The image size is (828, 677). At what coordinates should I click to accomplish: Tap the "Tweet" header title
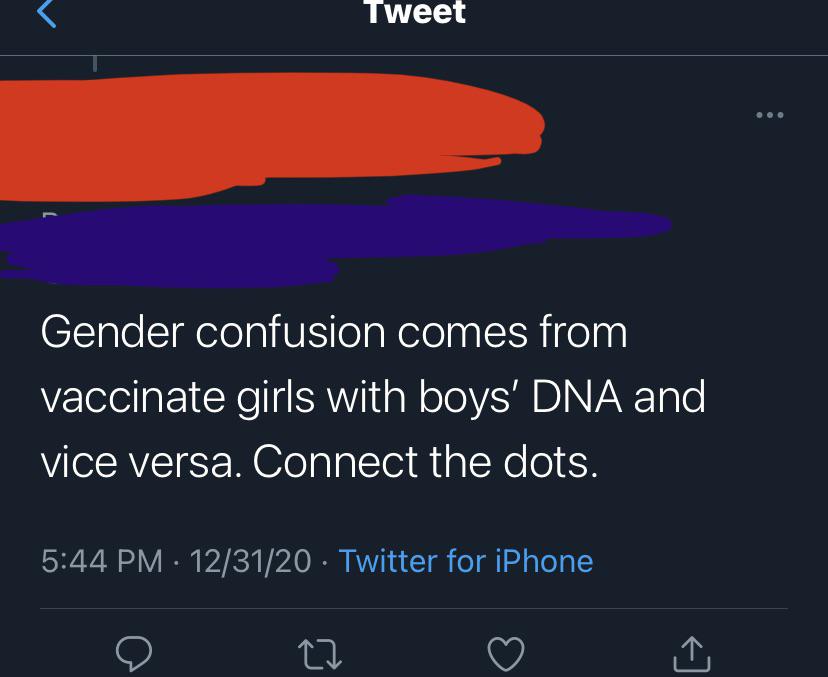[x=414, y=13]
